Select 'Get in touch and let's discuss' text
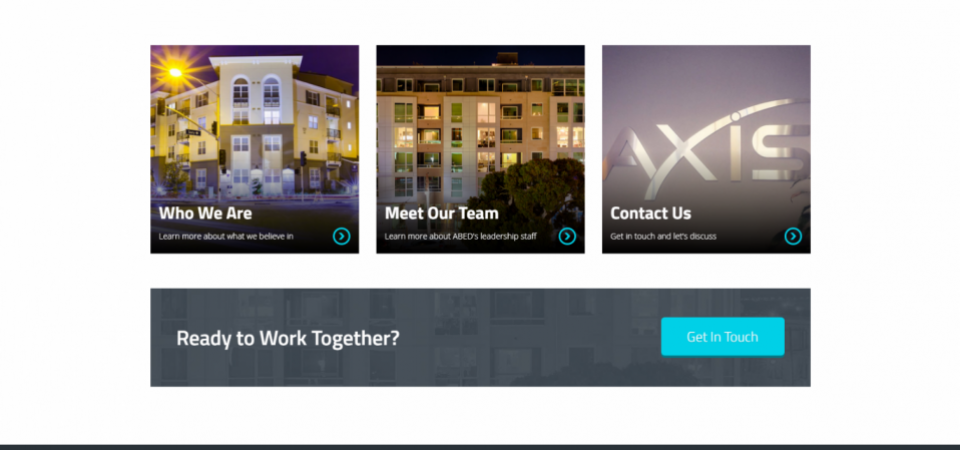The image size is (960, 450). (663, 236)
